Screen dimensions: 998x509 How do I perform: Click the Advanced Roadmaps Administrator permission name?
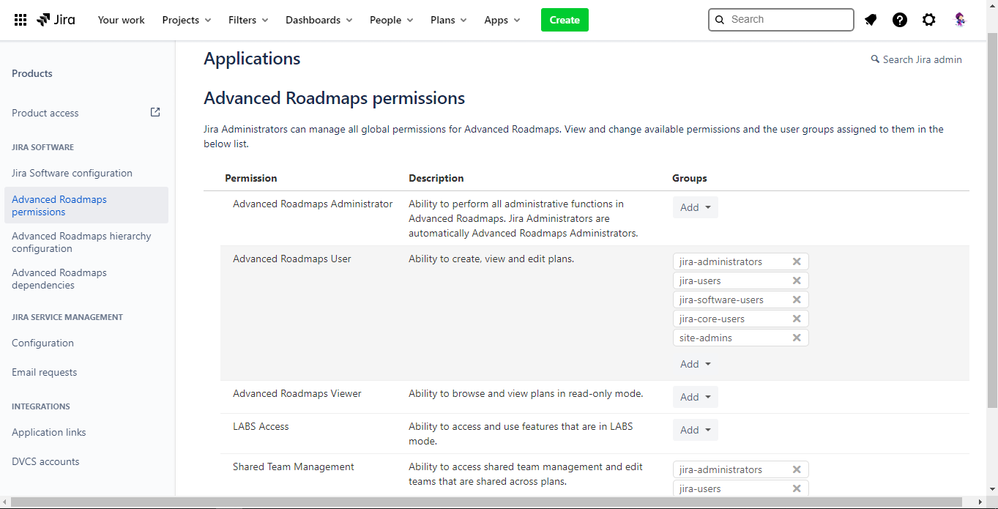313,204
